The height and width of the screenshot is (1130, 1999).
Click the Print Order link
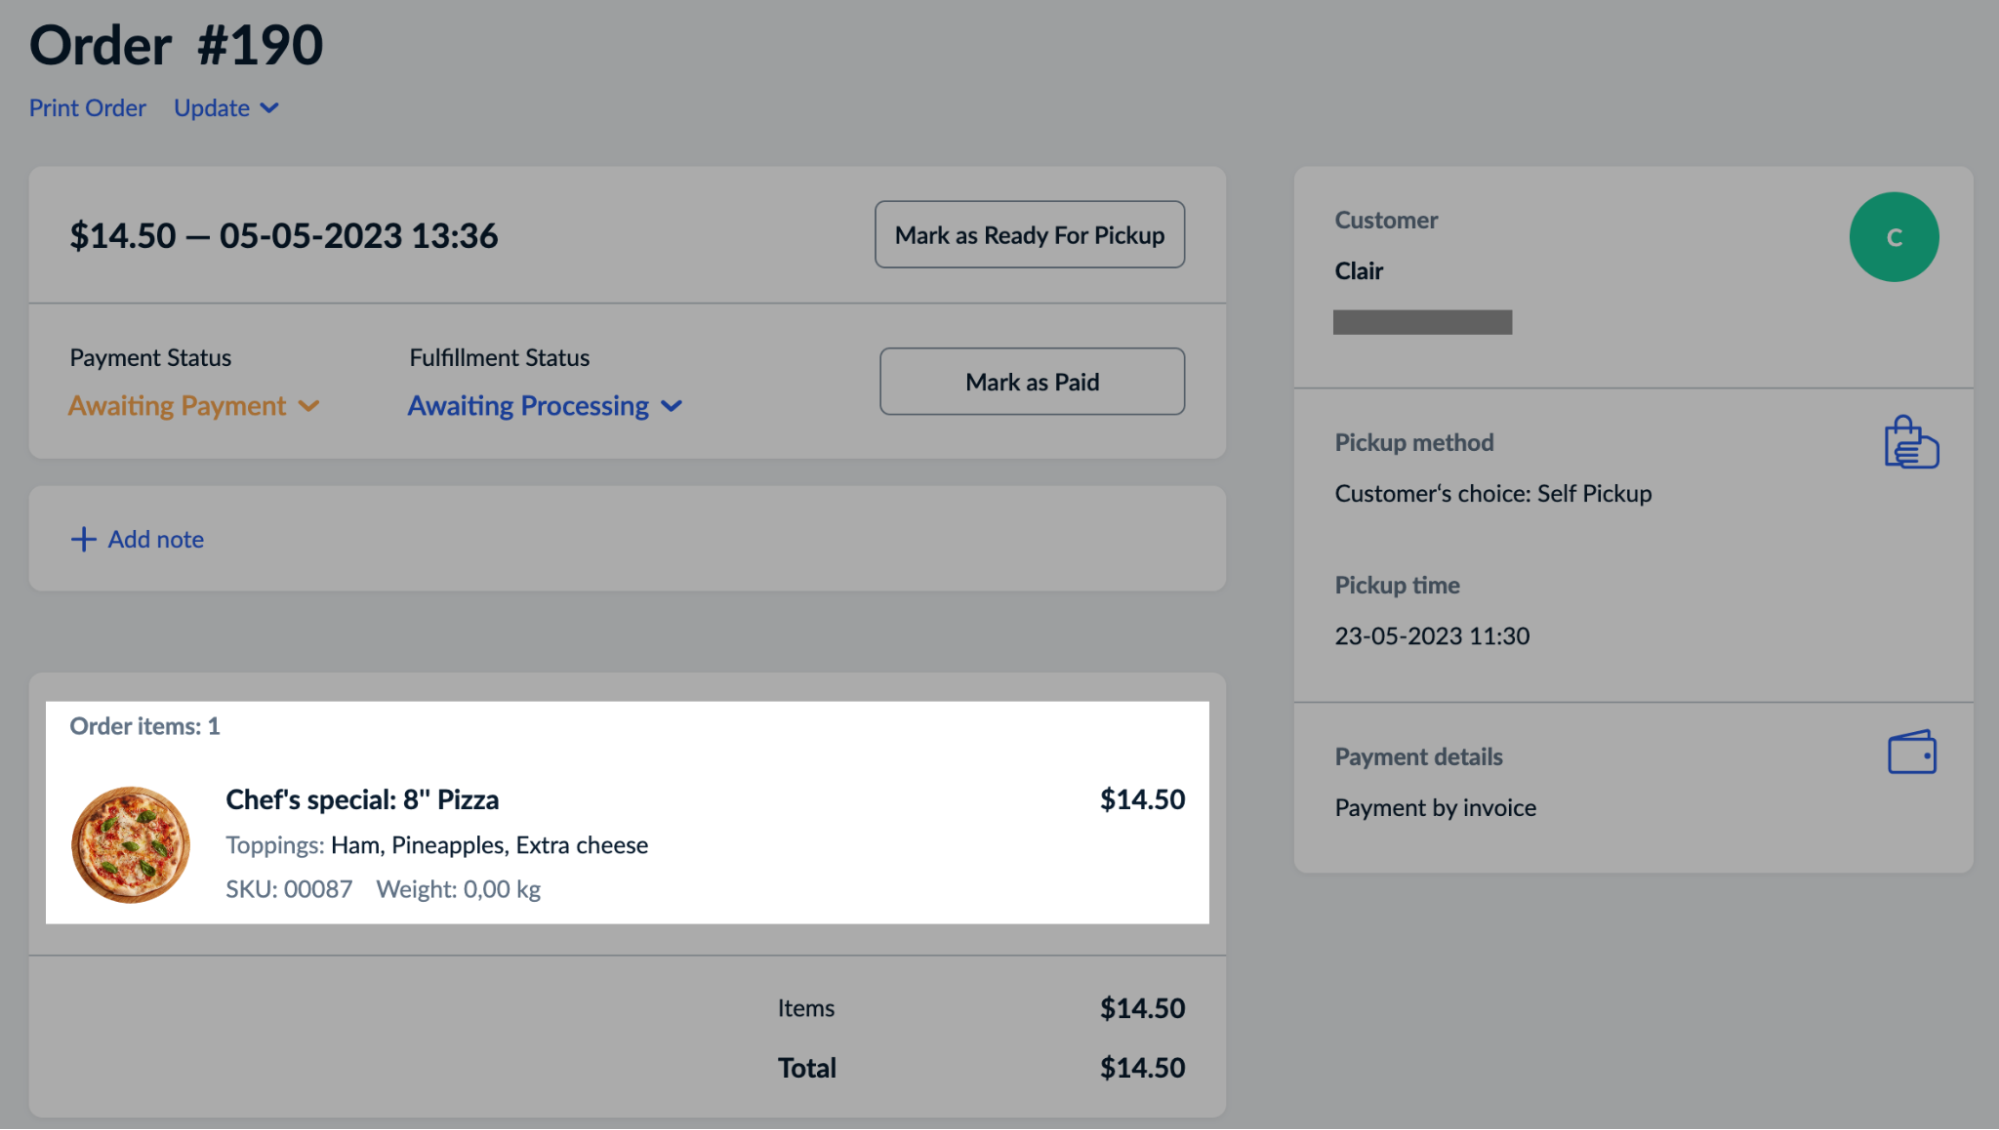[87, 108]
